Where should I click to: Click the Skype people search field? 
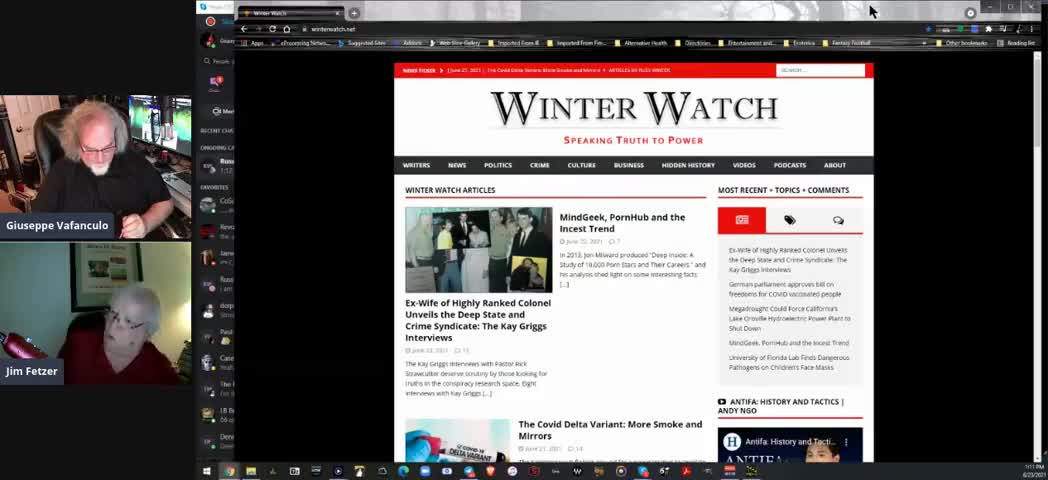tap(217, 61)
